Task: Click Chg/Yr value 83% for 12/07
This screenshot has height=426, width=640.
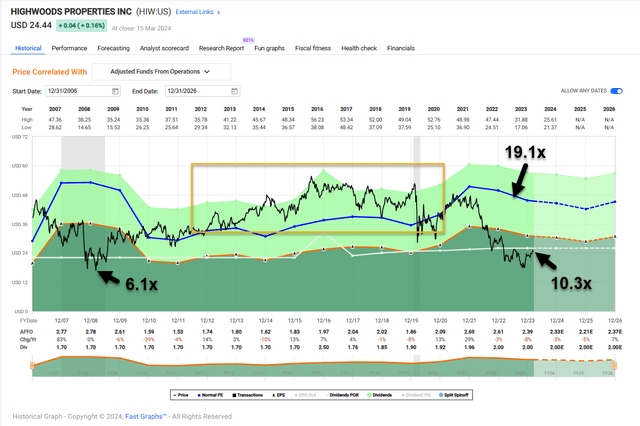Action: (62, 339)
